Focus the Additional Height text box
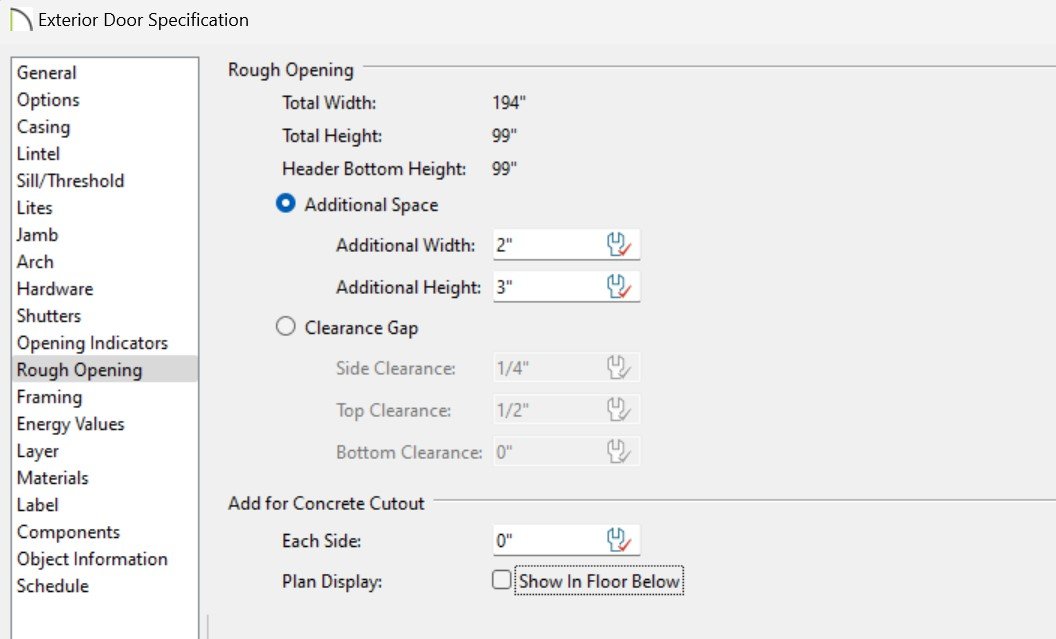The width and height of the screenshot is (1056, 639). click(x=545, y=288)
